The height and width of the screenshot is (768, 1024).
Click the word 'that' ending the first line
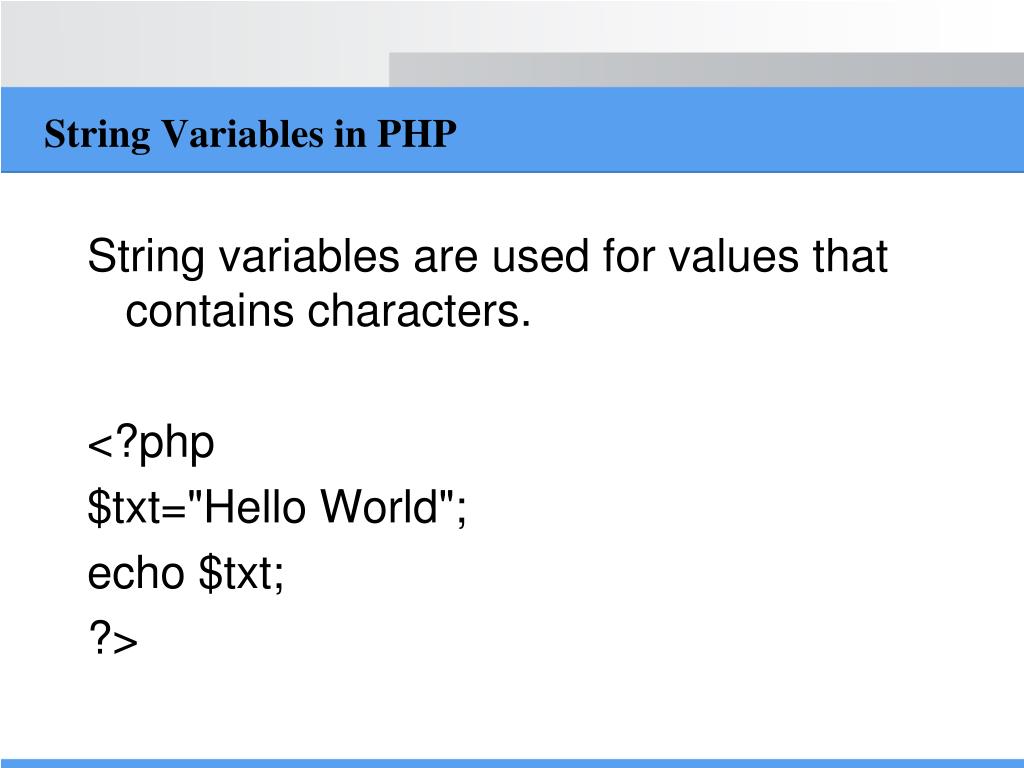850,255
